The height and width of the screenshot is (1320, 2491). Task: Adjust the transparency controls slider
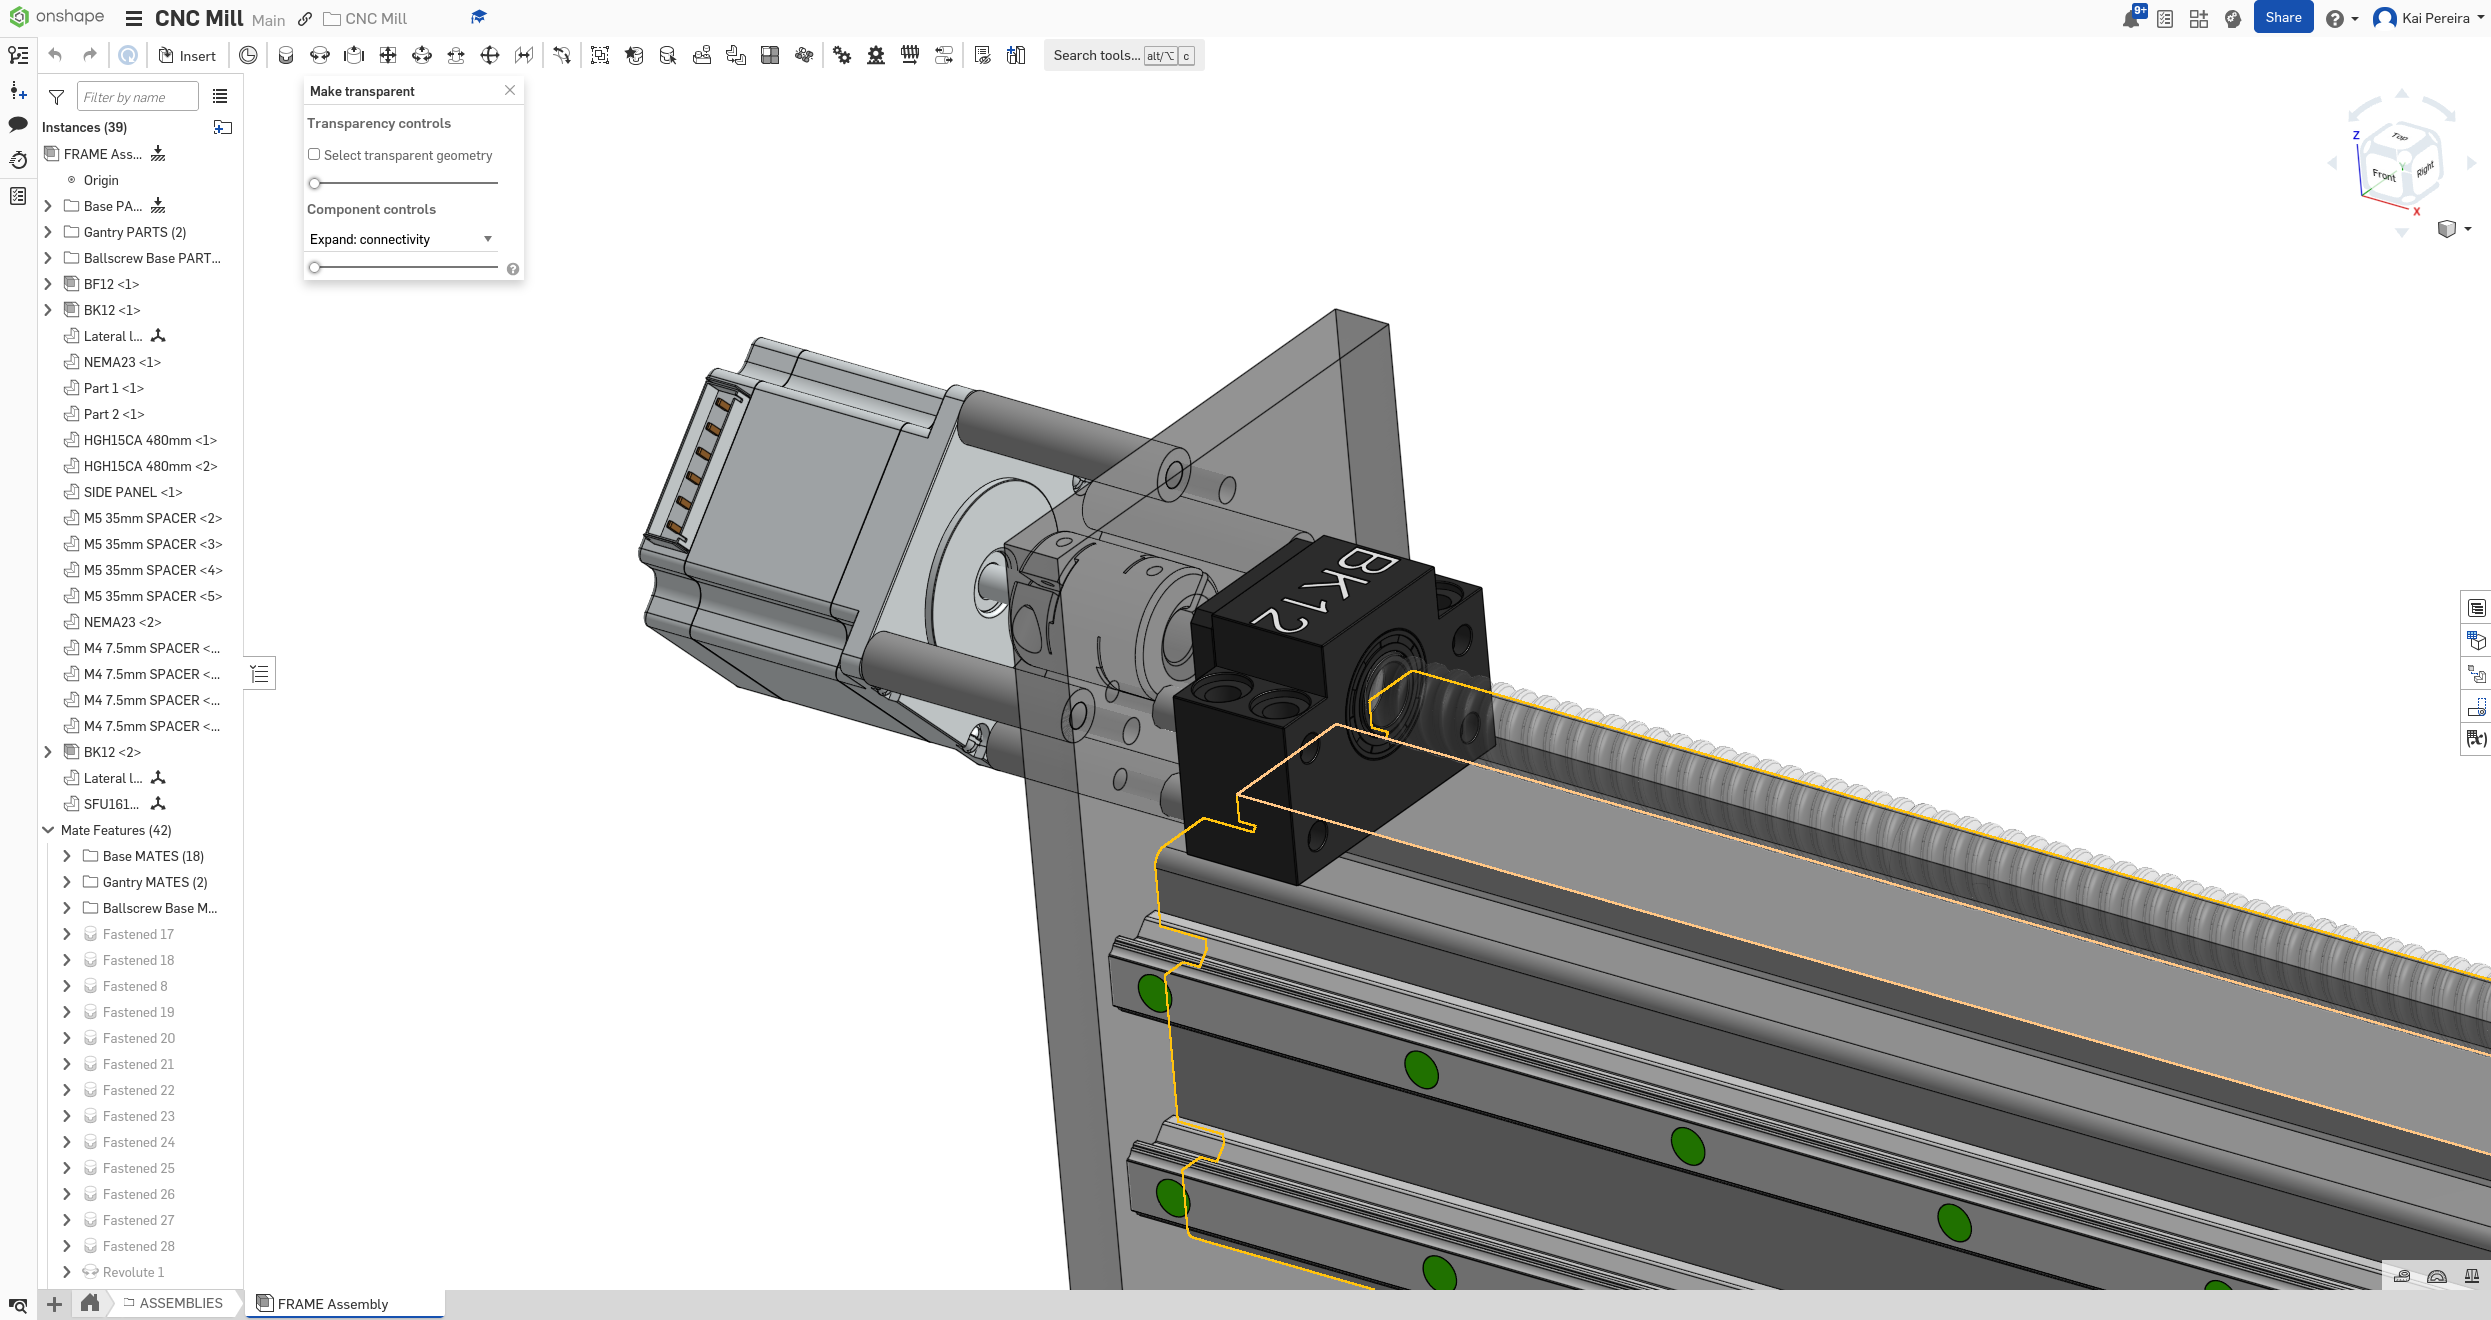[x=315, y=183]
